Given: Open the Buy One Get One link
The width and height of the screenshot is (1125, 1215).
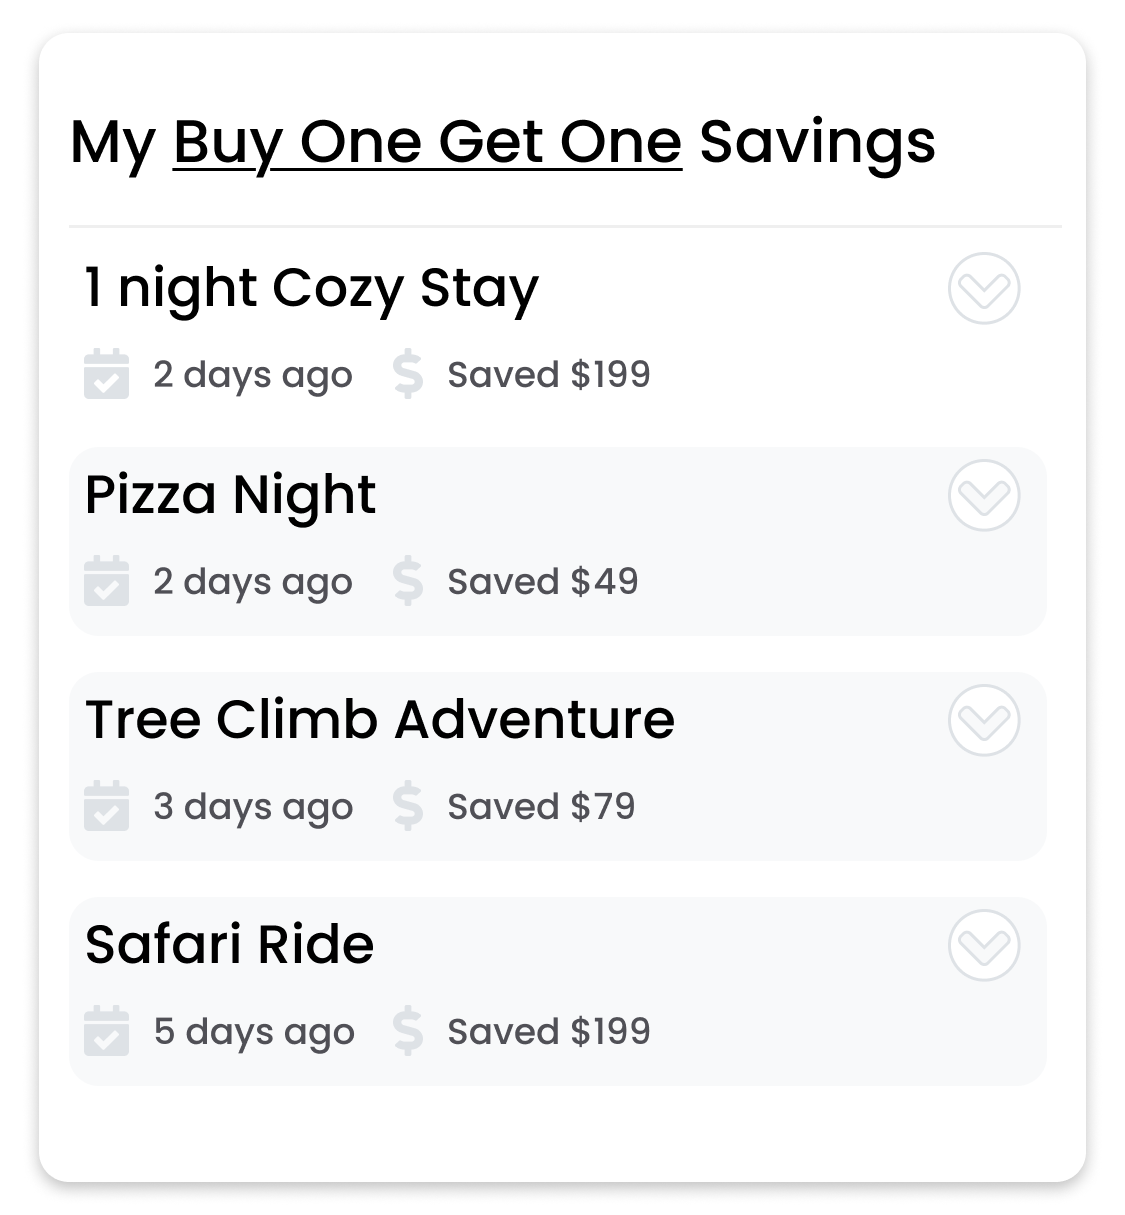Looking at the screenshot, I should click(428, 142).
